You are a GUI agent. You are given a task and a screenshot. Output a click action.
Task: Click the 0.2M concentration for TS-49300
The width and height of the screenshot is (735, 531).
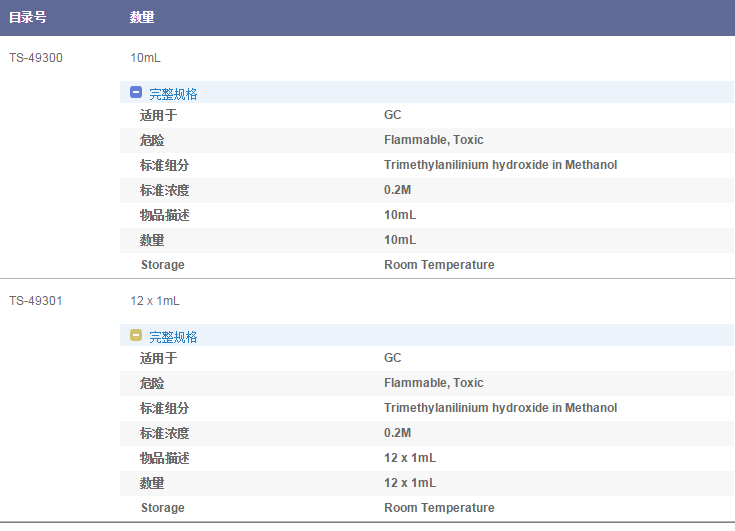(397, 190)
